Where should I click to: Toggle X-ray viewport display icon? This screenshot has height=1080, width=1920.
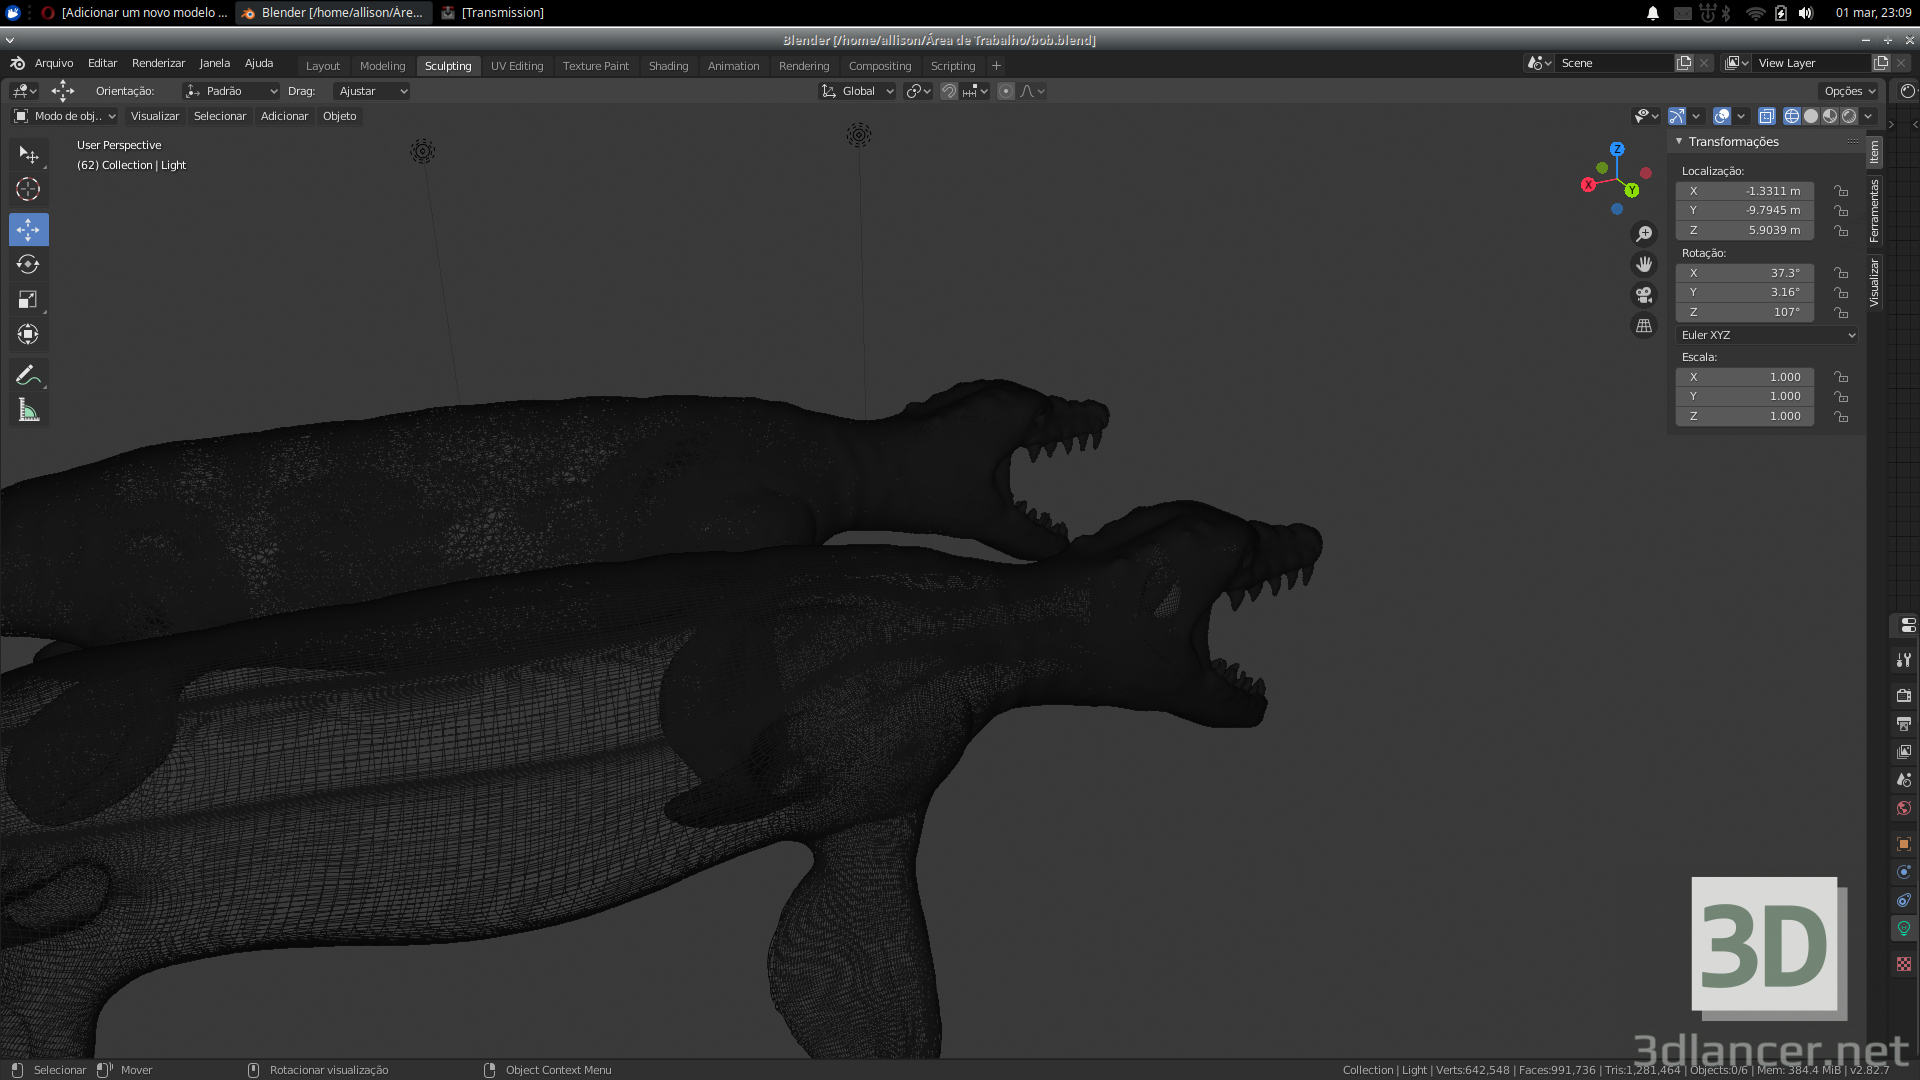pyautogui.click(x=1767, y=116)
